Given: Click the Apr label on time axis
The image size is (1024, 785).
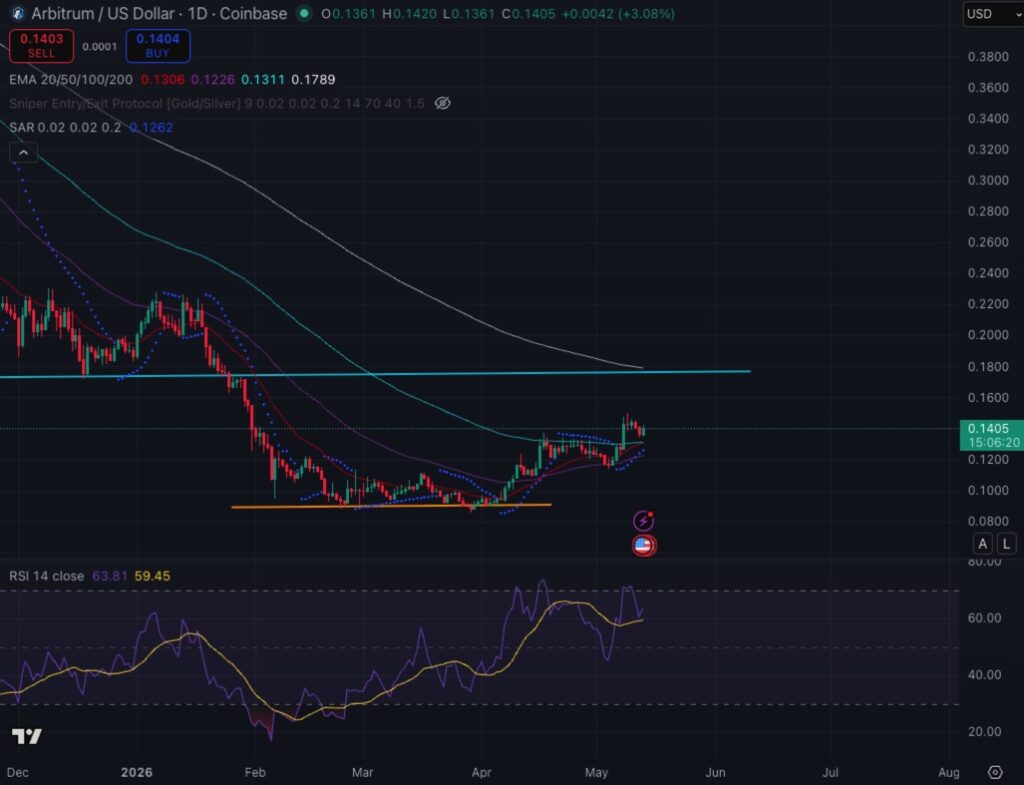Looking at the screenshot, I should pos(481,773).
